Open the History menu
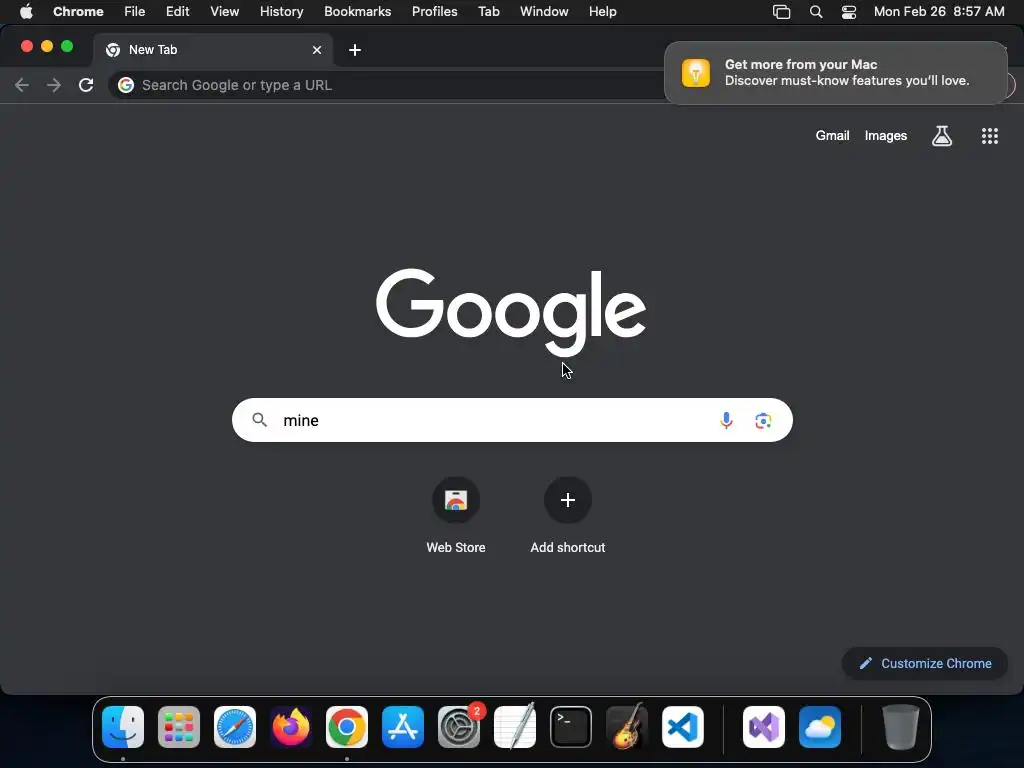Viewport: 1024px width, 768px height. [281, 12]
